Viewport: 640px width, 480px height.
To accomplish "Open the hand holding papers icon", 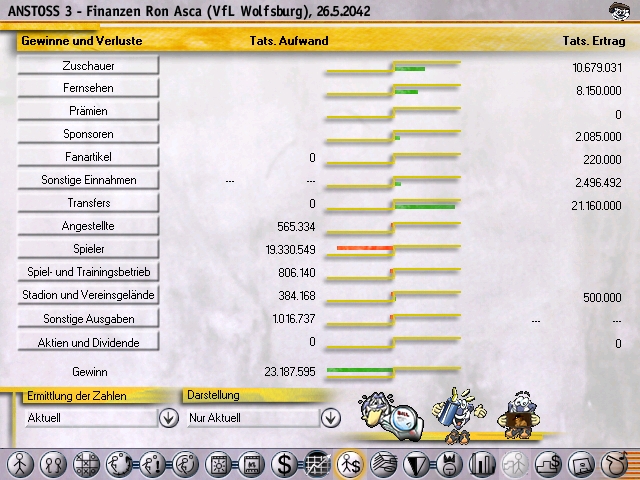I will pyautogui.click(x=384, y=464).
